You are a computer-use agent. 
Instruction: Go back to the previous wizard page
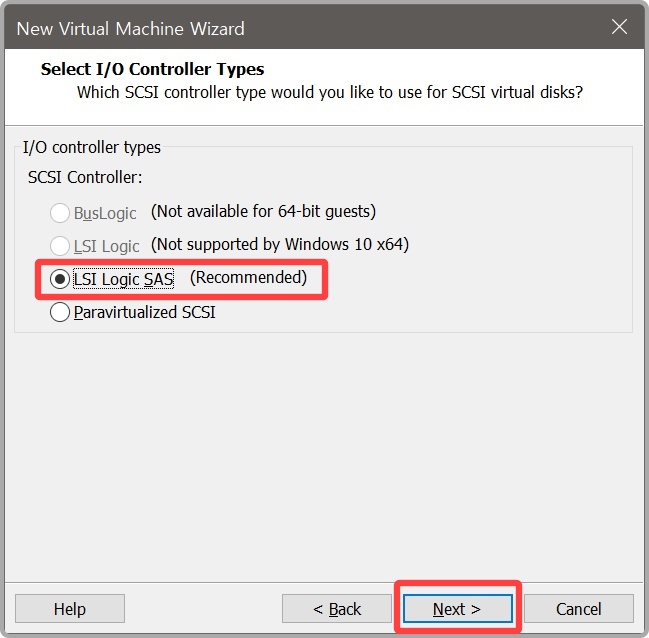(337, 608)
